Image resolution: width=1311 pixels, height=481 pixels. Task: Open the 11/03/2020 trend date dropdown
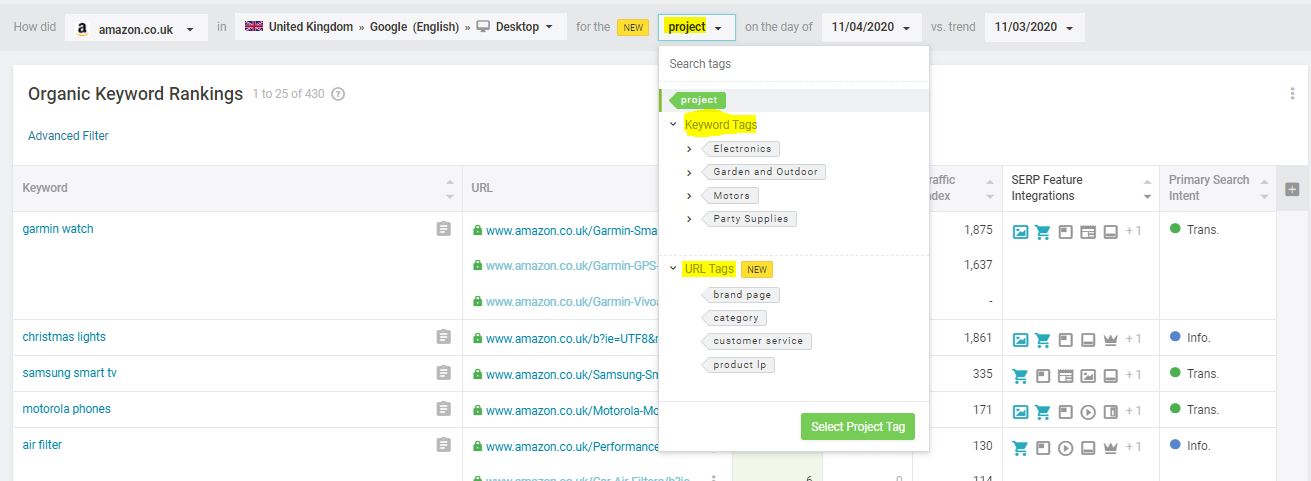coord(1034,27)
